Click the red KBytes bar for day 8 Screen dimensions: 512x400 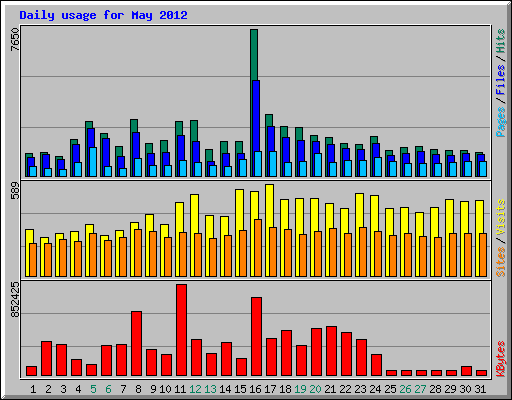click(x=136, y=344)
